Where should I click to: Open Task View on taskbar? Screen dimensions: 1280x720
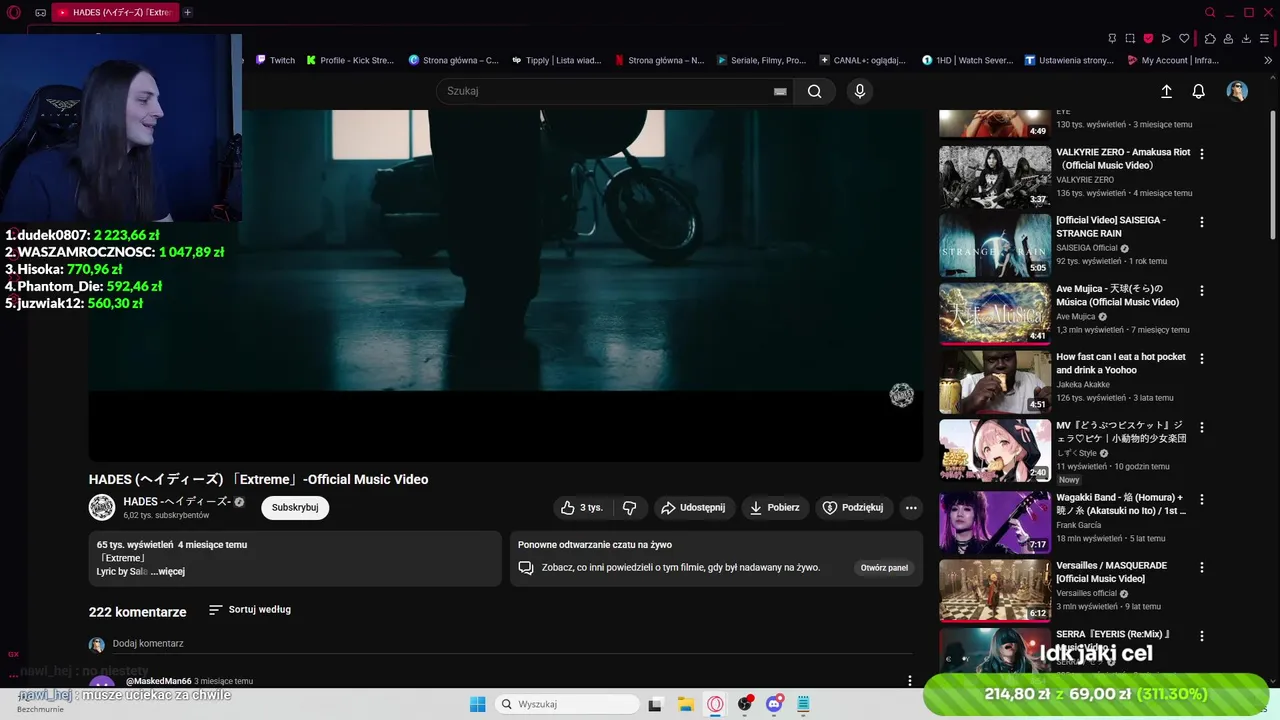(655, 704)
